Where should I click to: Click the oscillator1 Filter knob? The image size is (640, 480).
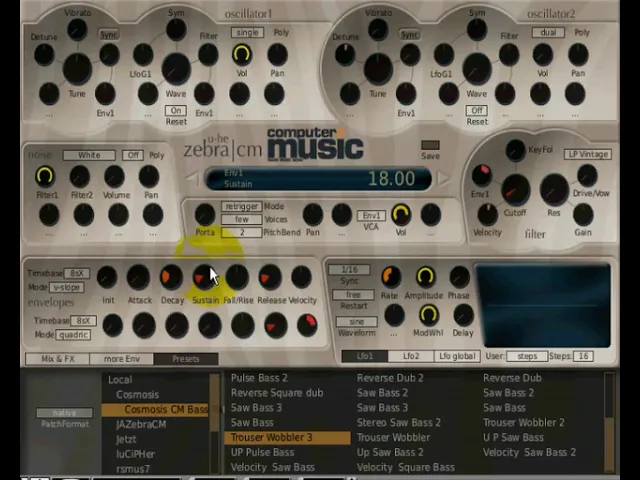[x=208, y=55]
